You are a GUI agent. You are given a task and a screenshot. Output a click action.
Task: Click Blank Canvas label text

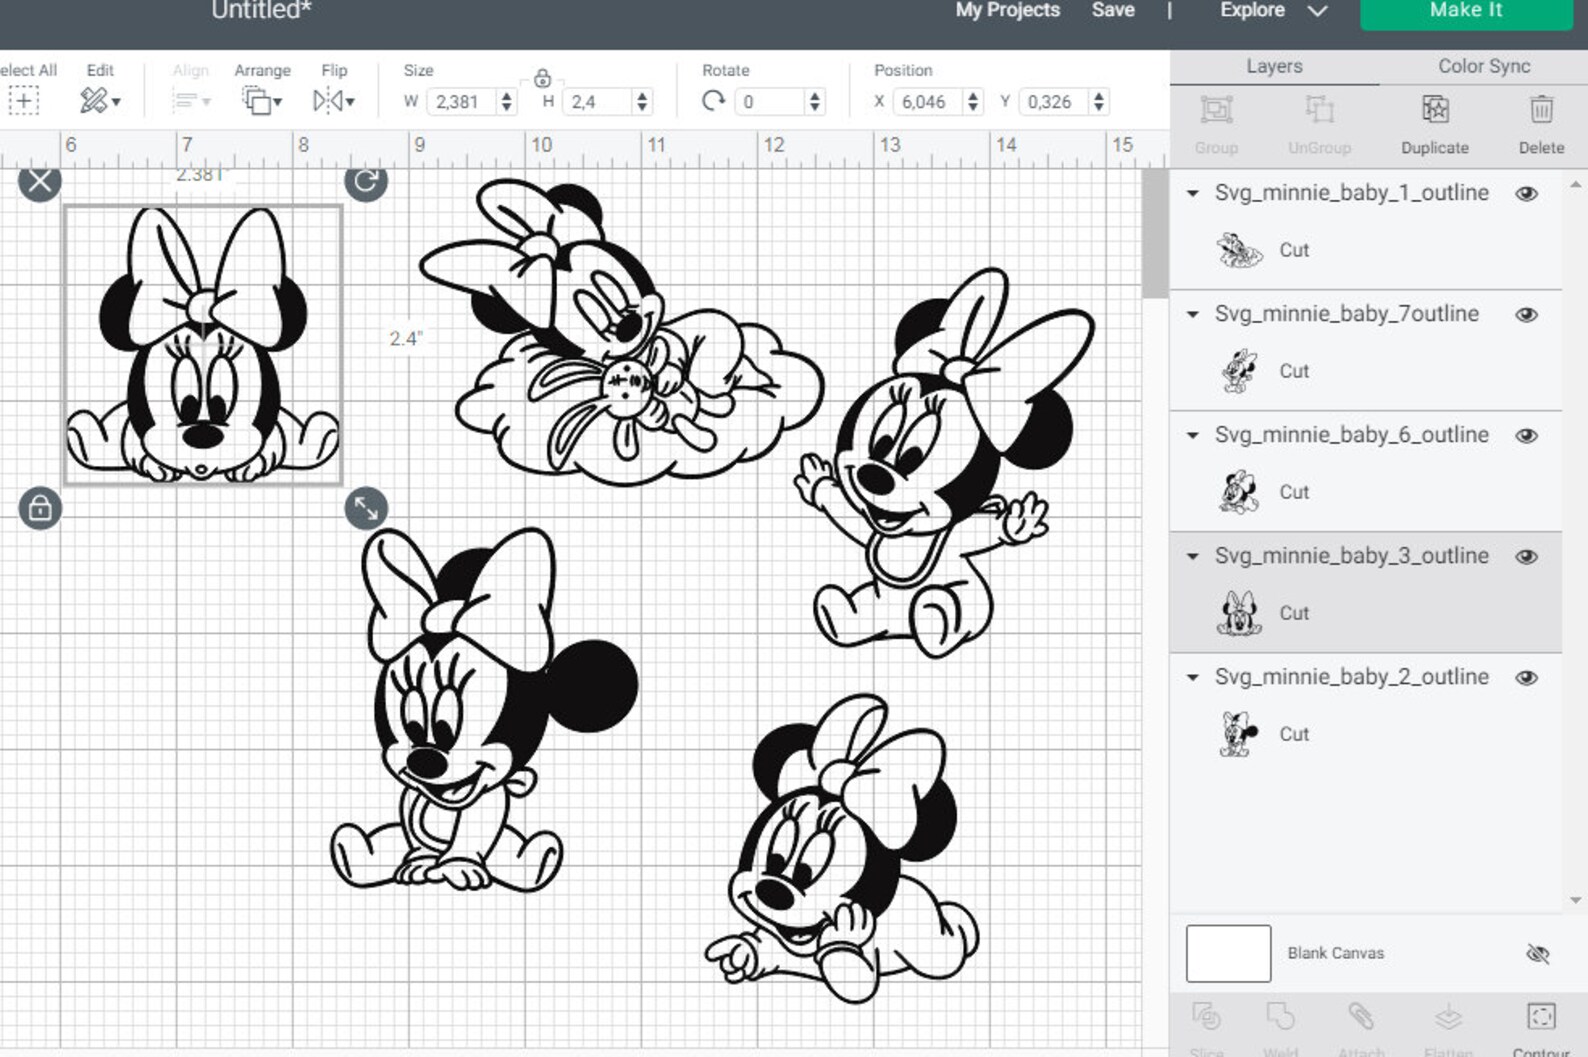pos(1335,954)
